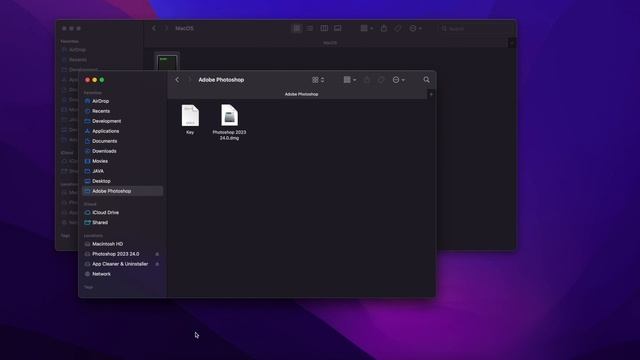Select the MacOS tab in background window

tap(330, 43)
